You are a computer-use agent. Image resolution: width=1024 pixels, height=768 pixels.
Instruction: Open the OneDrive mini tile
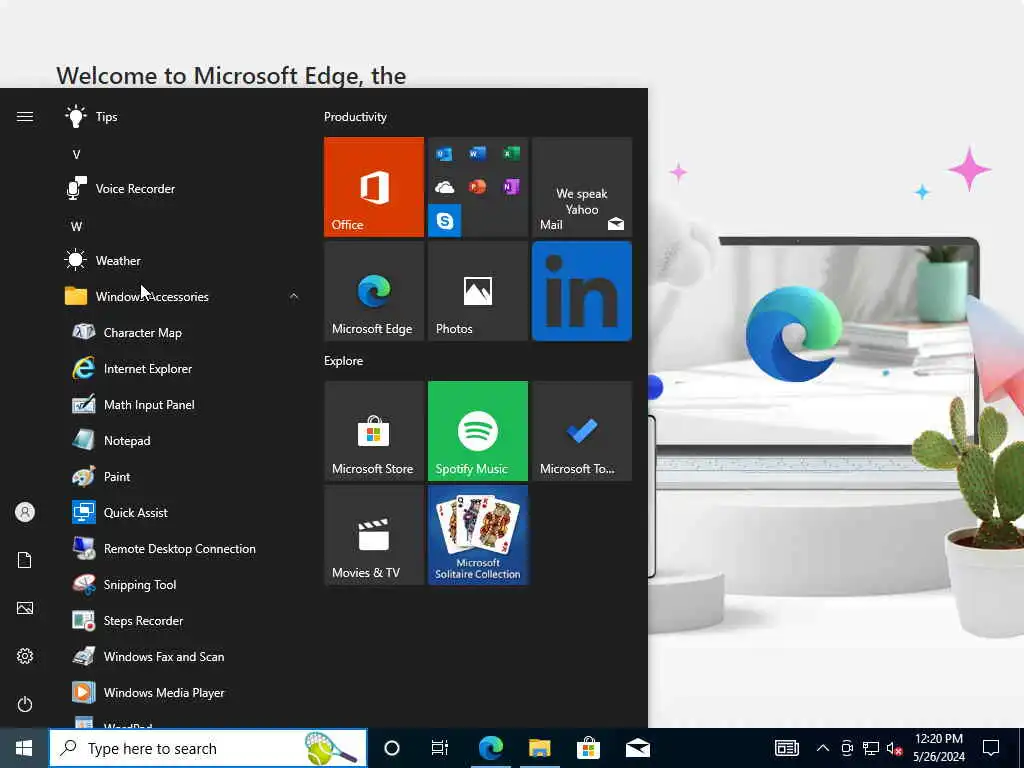pos(444,187)
